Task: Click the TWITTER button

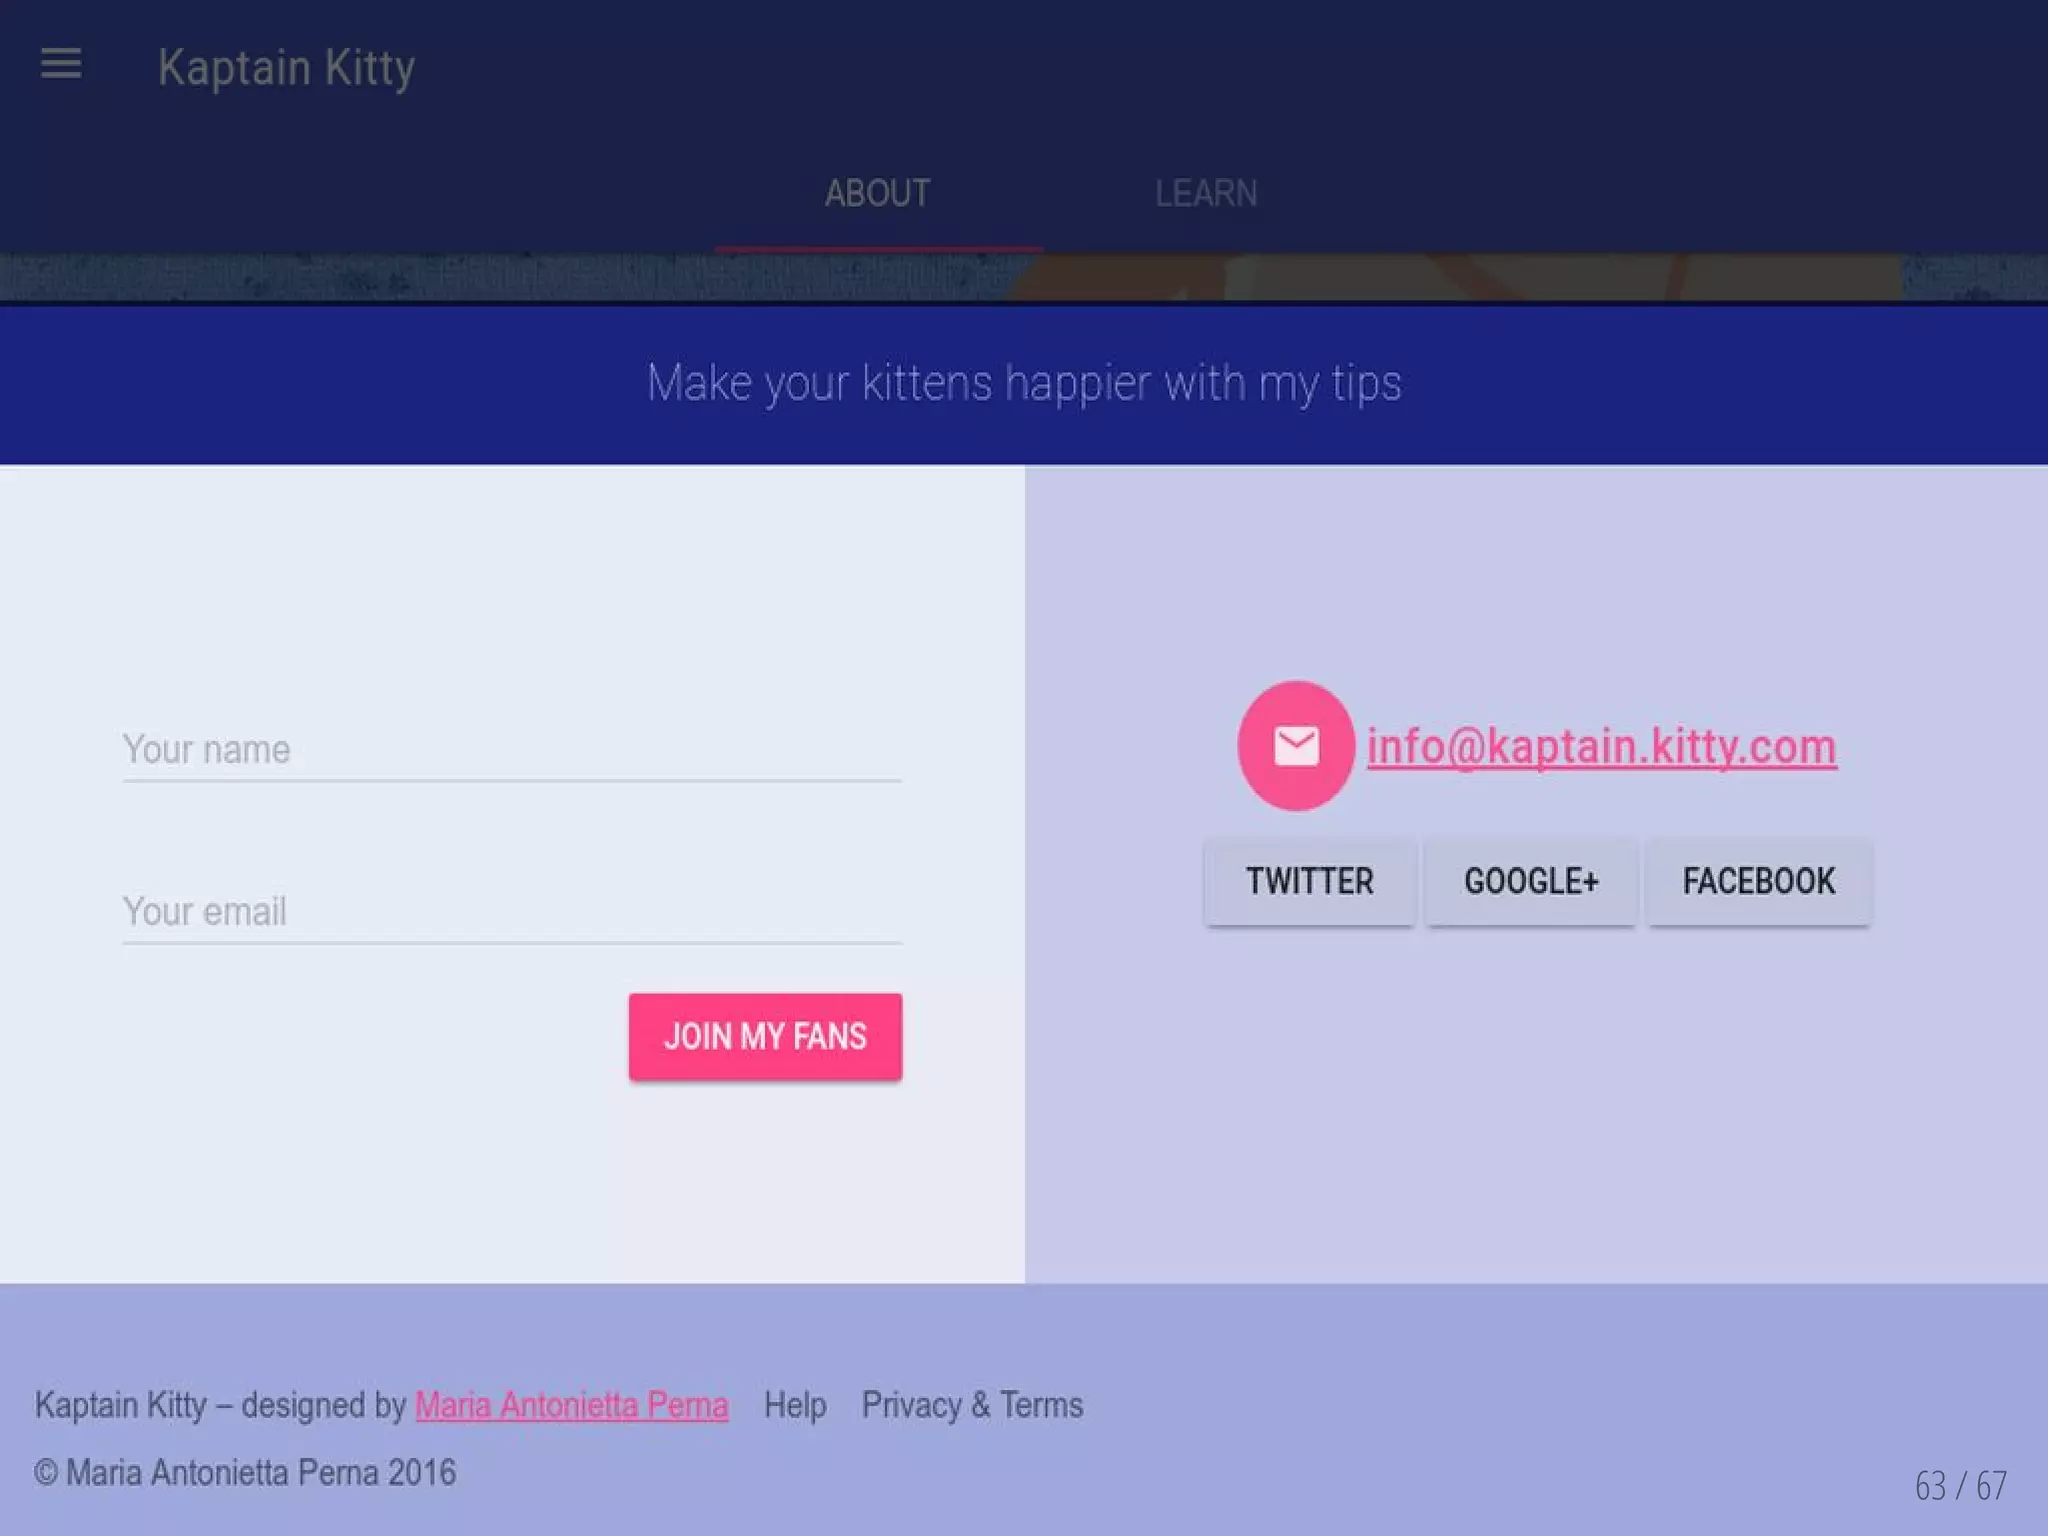Action: 1309,881
